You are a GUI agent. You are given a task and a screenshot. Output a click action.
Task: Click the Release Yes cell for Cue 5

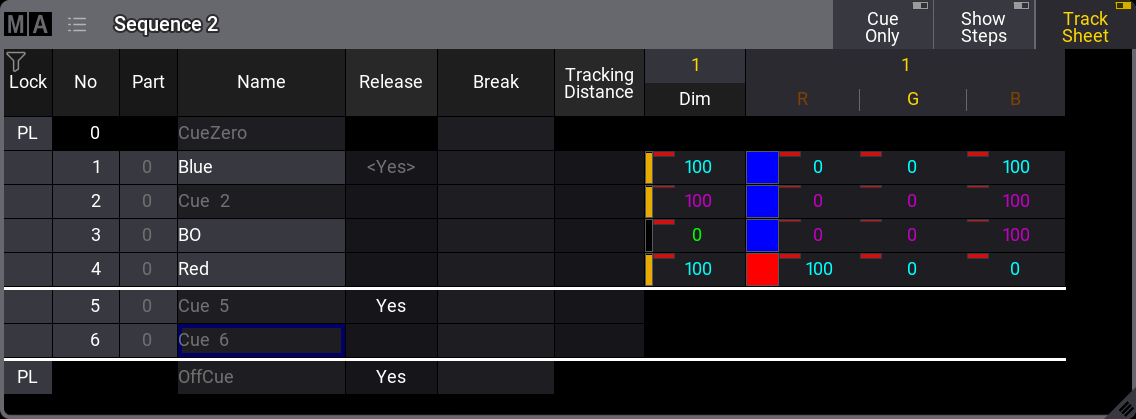coord(391,306)
